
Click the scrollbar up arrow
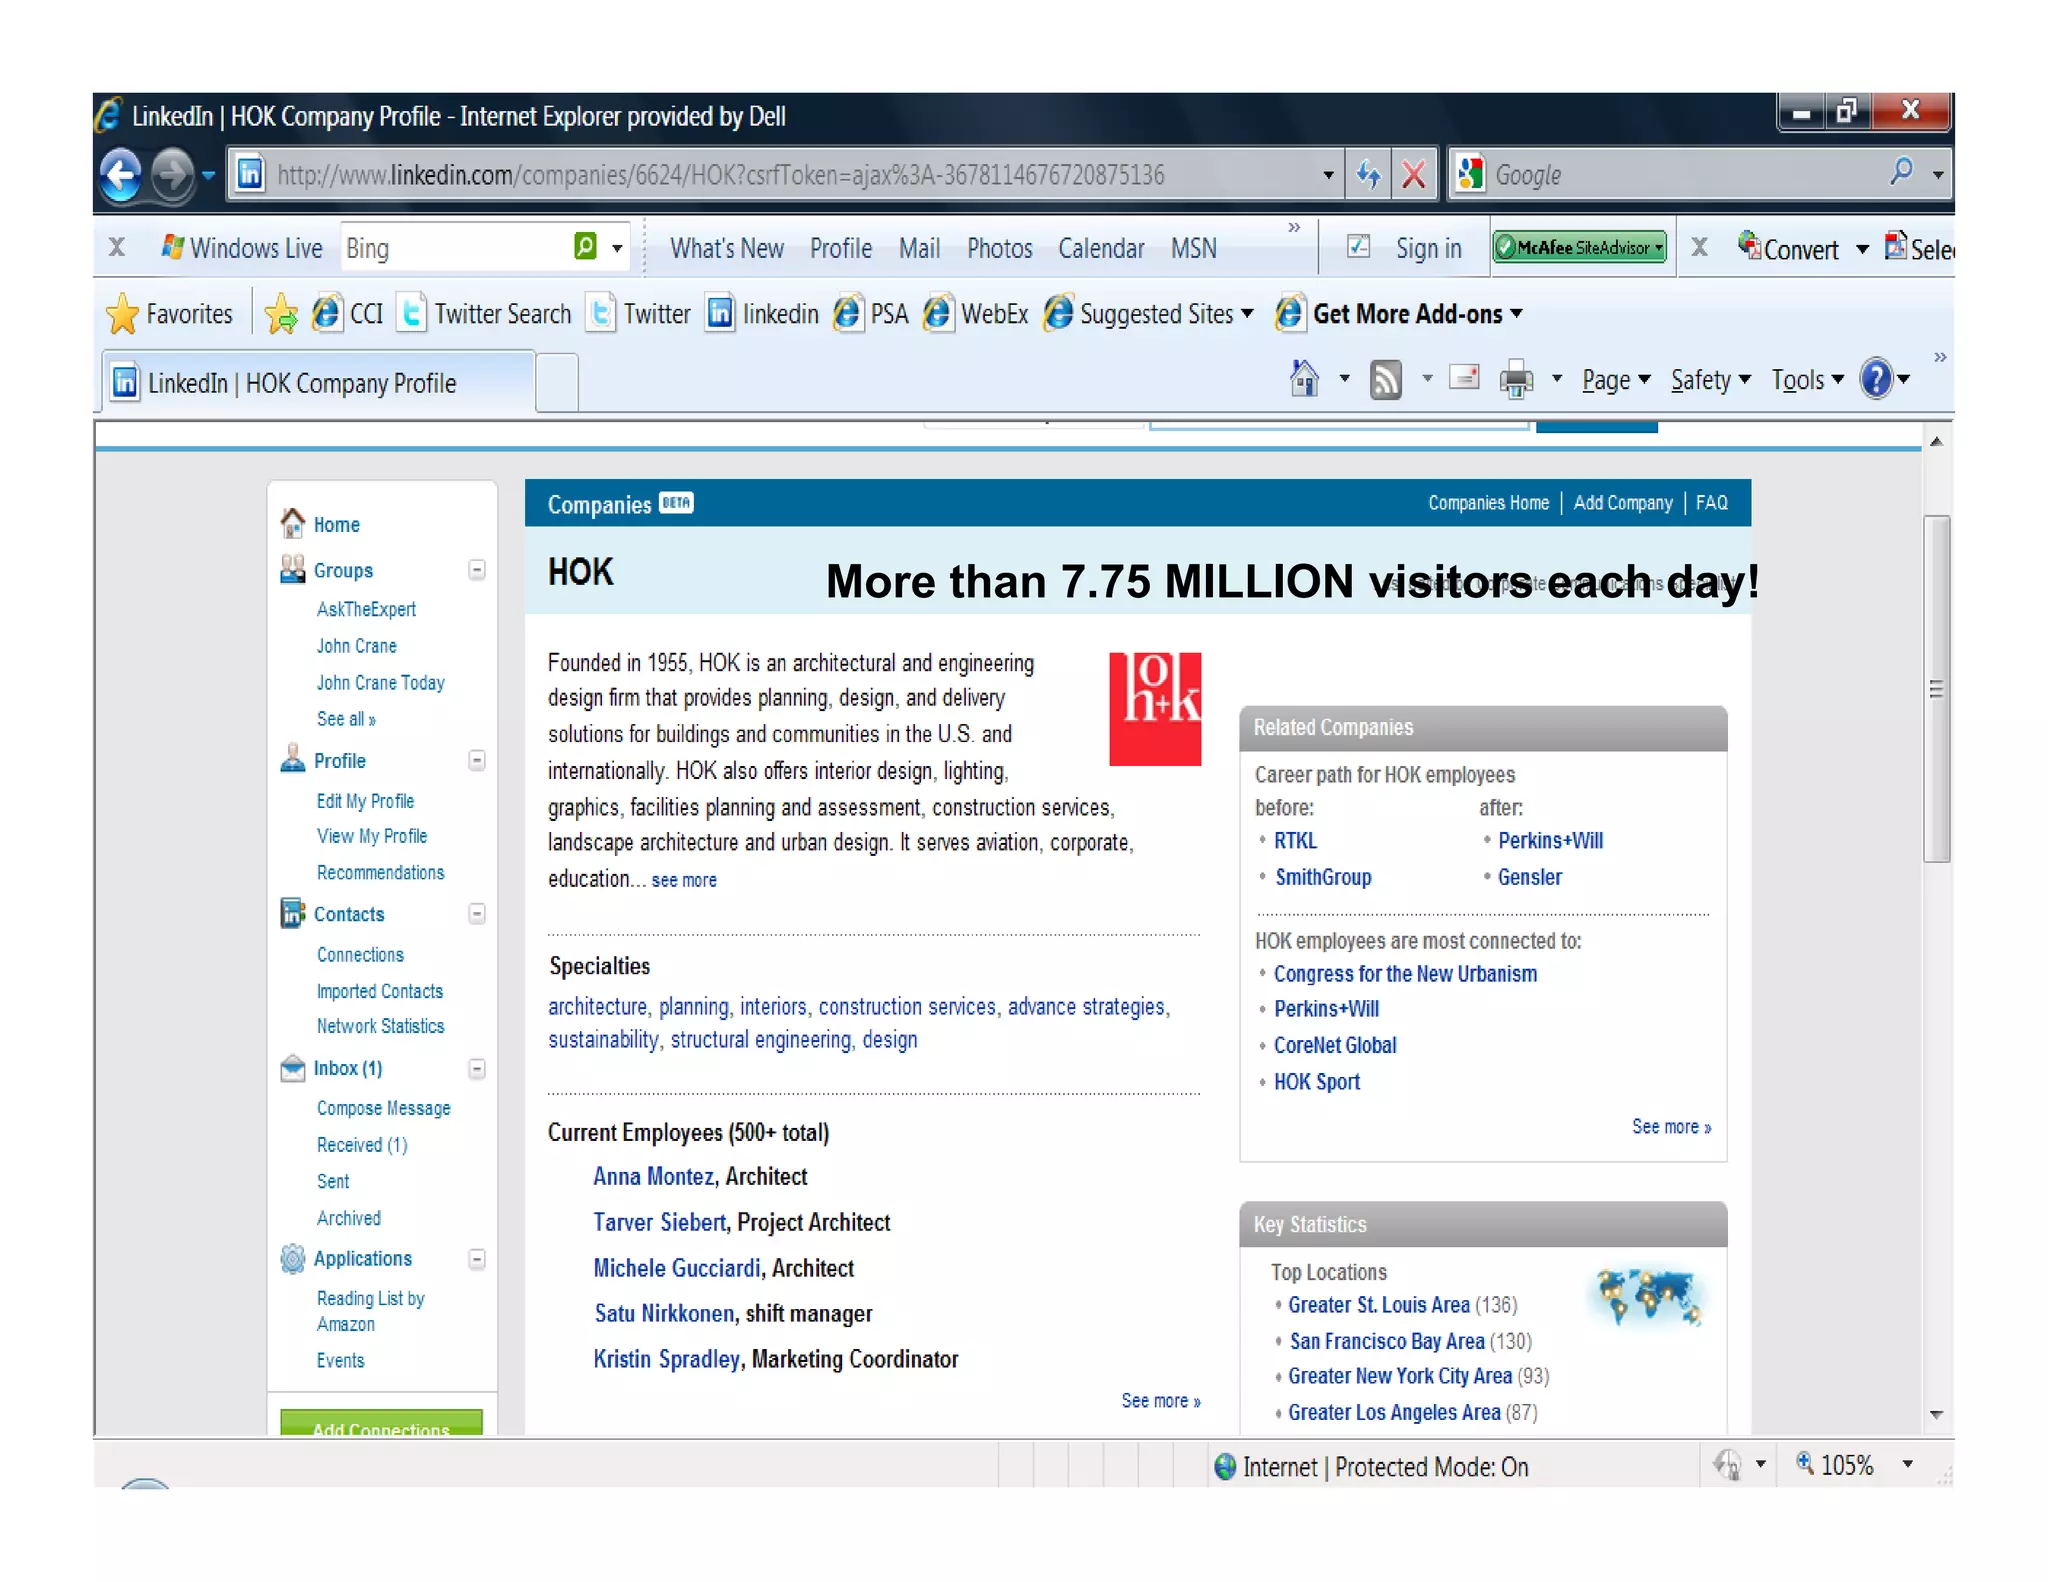(x=1936, y=441)
